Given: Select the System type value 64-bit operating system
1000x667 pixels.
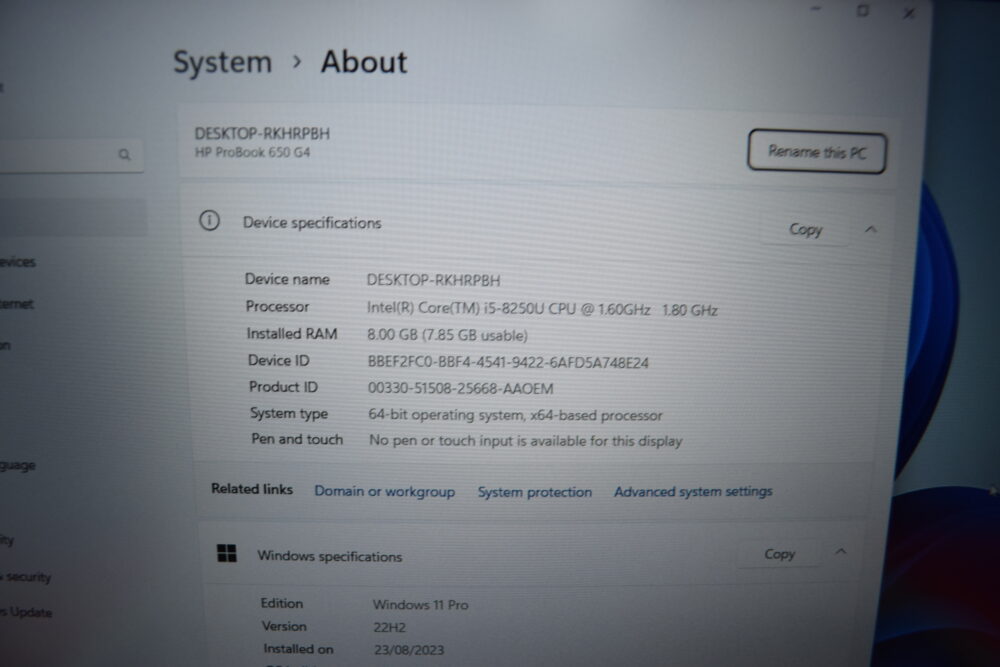Looking at the screenshot, I should coord(515,415).
